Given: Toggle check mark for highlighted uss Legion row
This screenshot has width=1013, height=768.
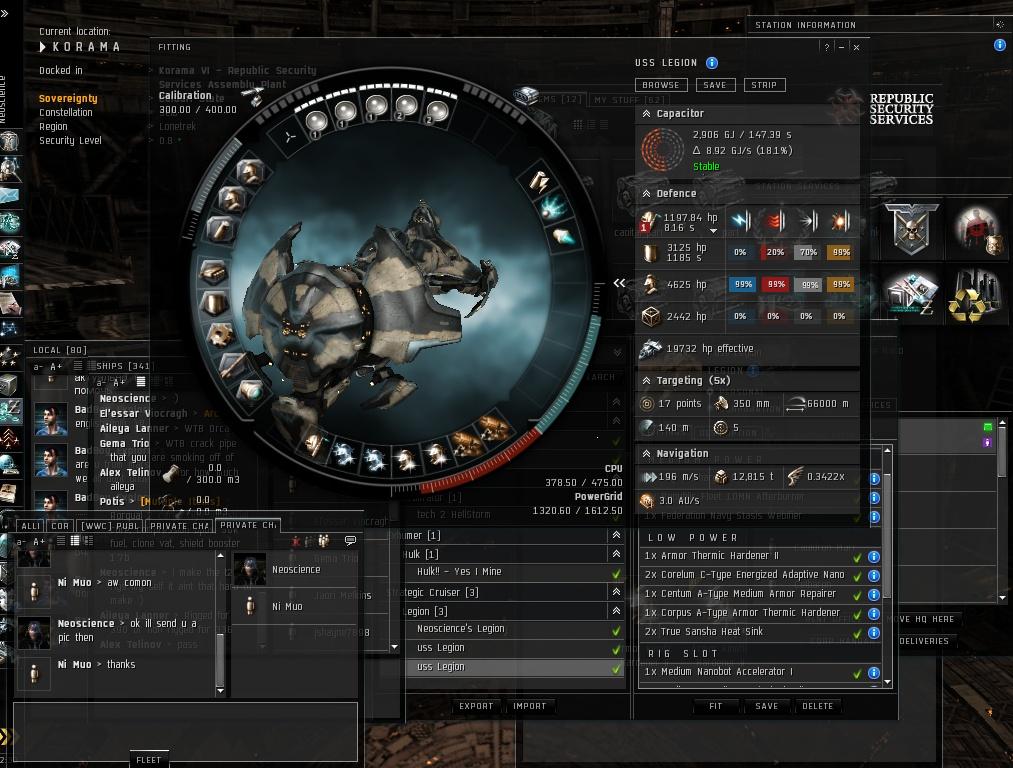Looking at the screenshot, I should coord(616,669).
